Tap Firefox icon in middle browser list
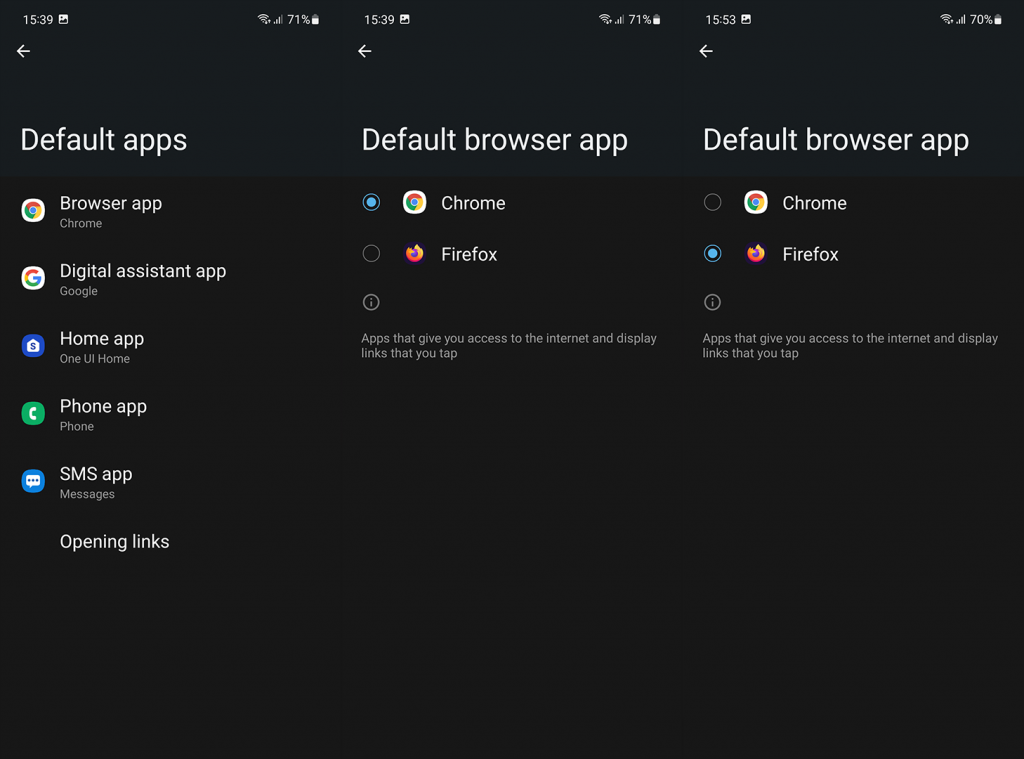 pos(415,253)
